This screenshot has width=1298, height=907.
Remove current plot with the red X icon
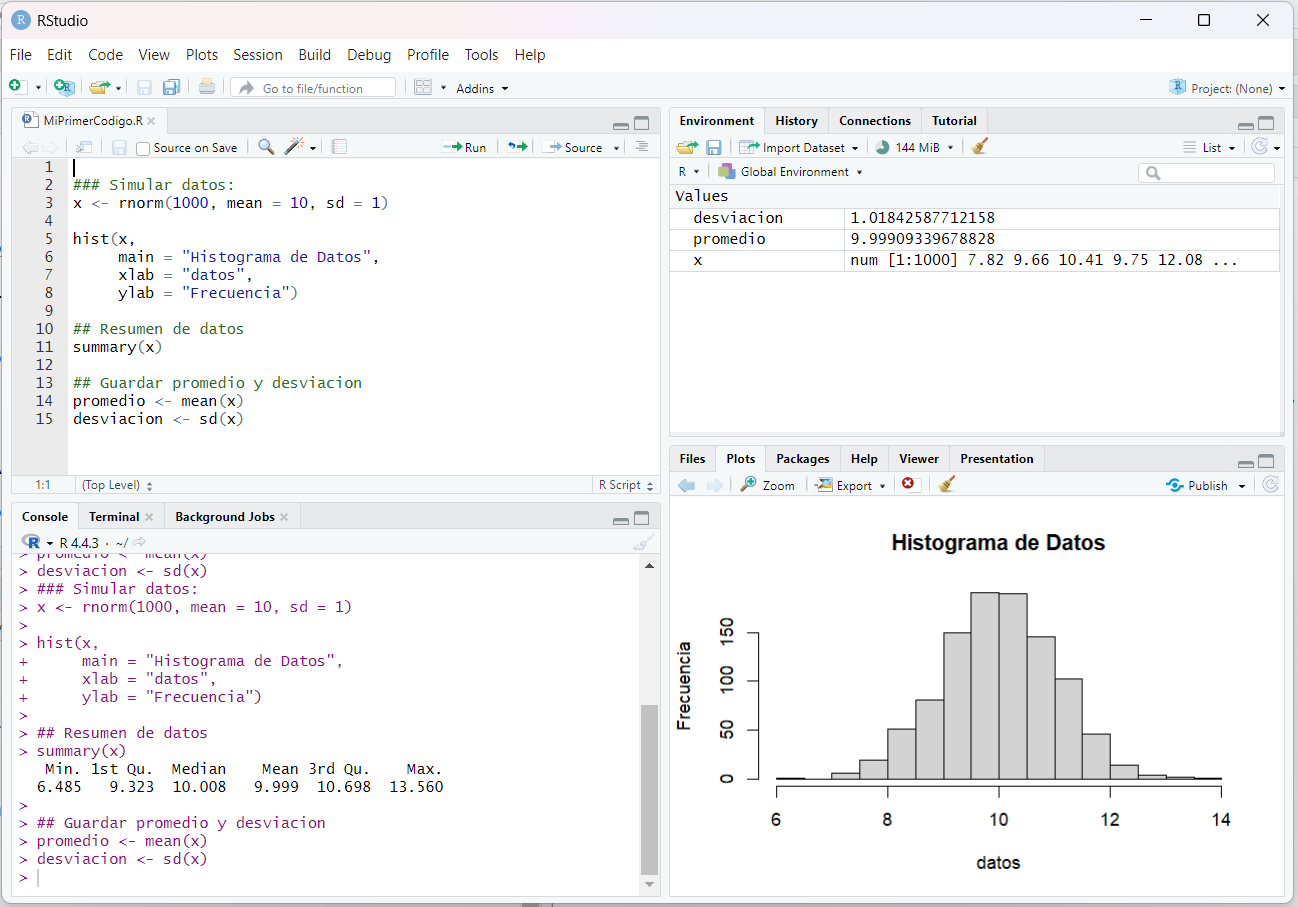click(x=908, y=485)
